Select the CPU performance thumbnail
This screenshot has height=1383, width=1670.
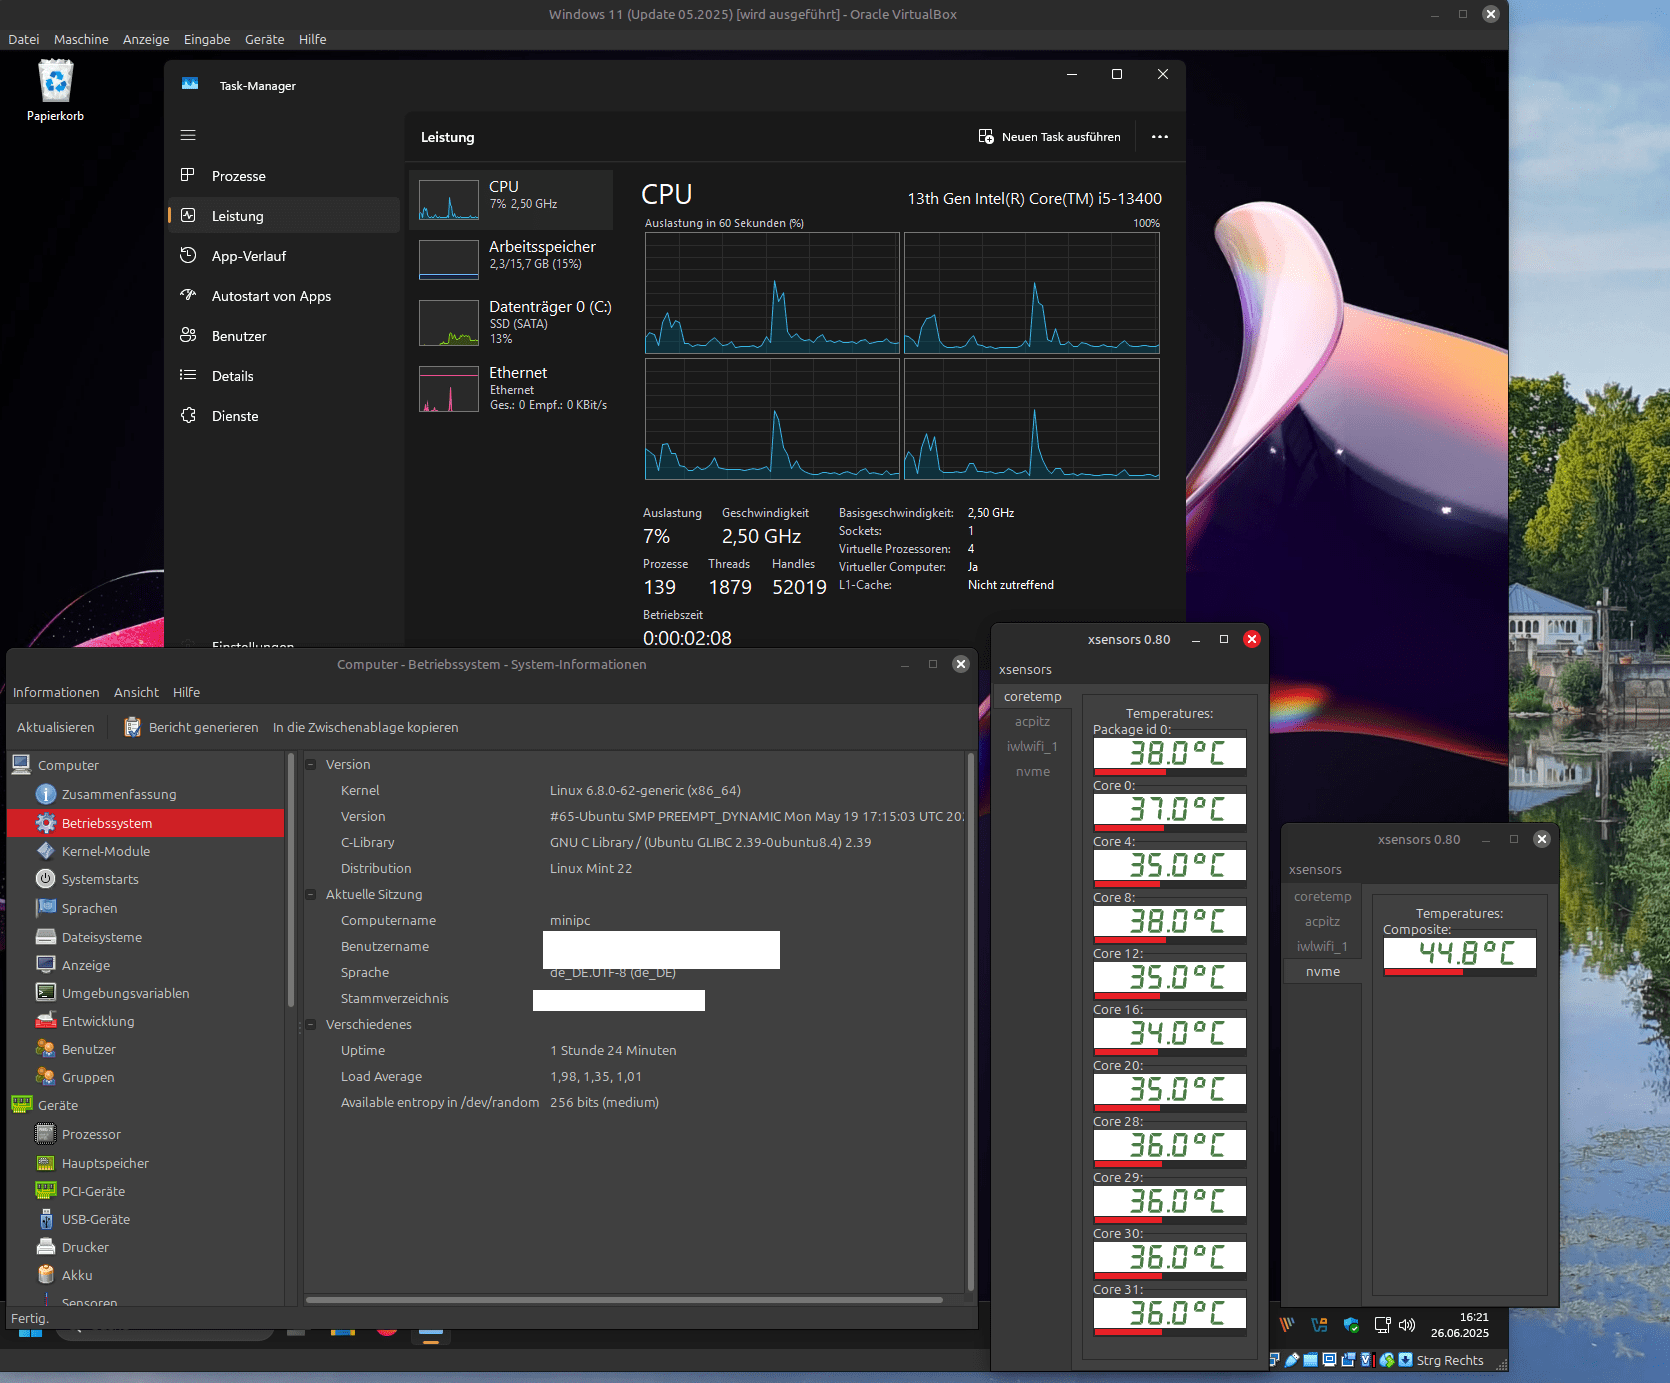(x=511, y=199)
